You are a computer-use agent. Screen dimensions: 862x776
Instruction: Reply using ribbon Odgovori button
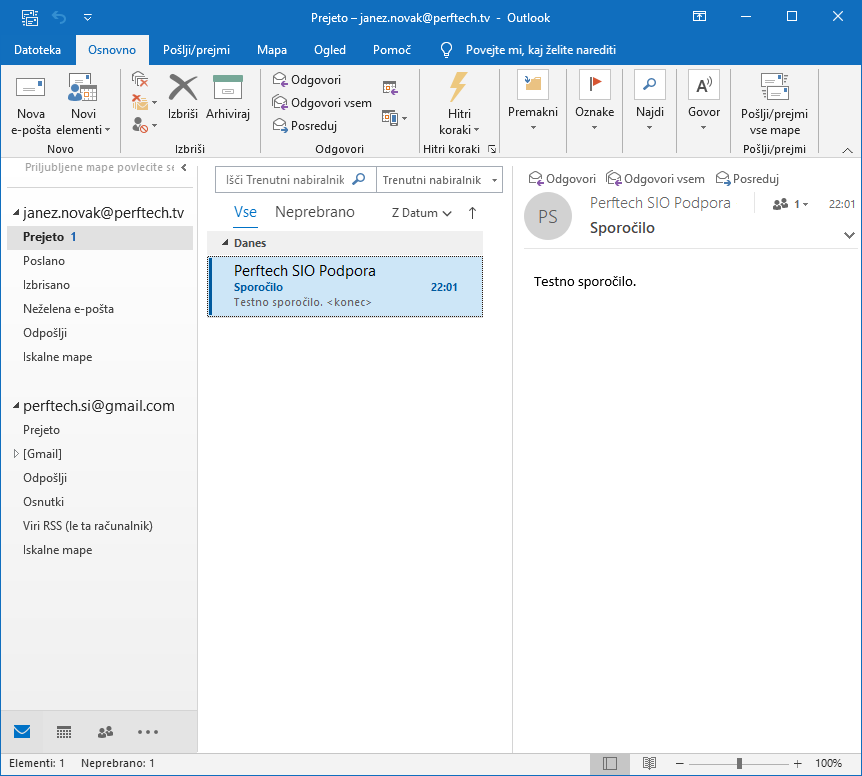click(307, 80)
